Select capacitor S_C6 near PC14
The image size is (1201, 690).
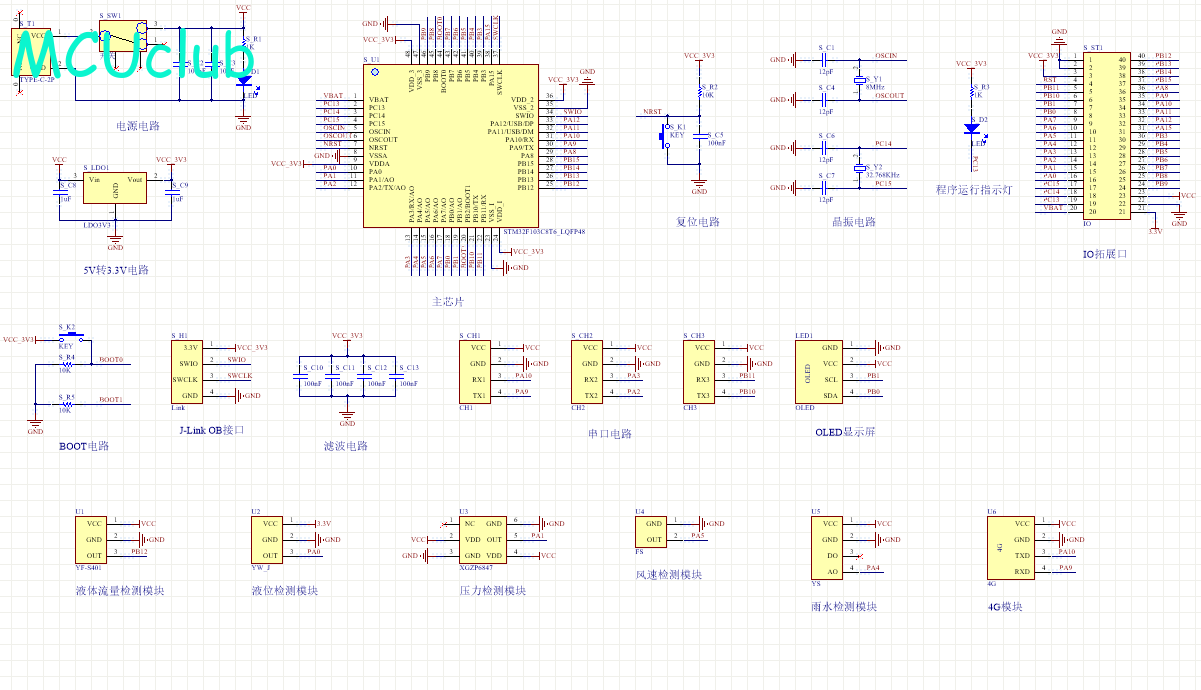(825, 148)
